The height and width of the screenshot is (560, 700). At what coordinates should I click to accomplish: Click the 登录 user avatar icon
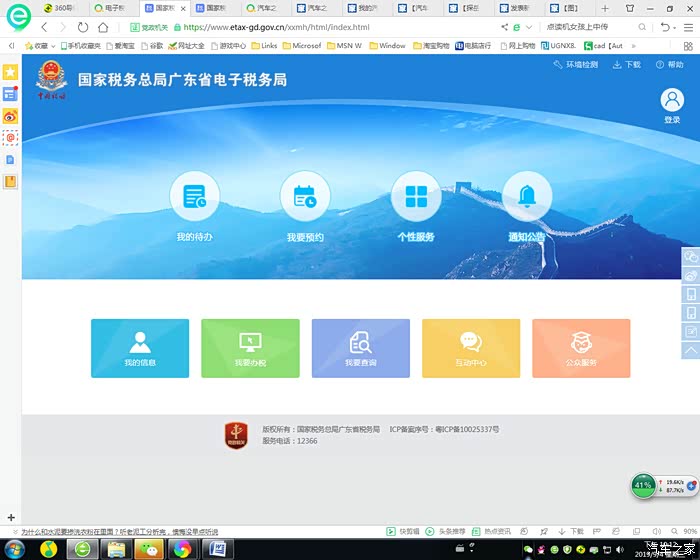pyautogui.click(x=672, y=100)
